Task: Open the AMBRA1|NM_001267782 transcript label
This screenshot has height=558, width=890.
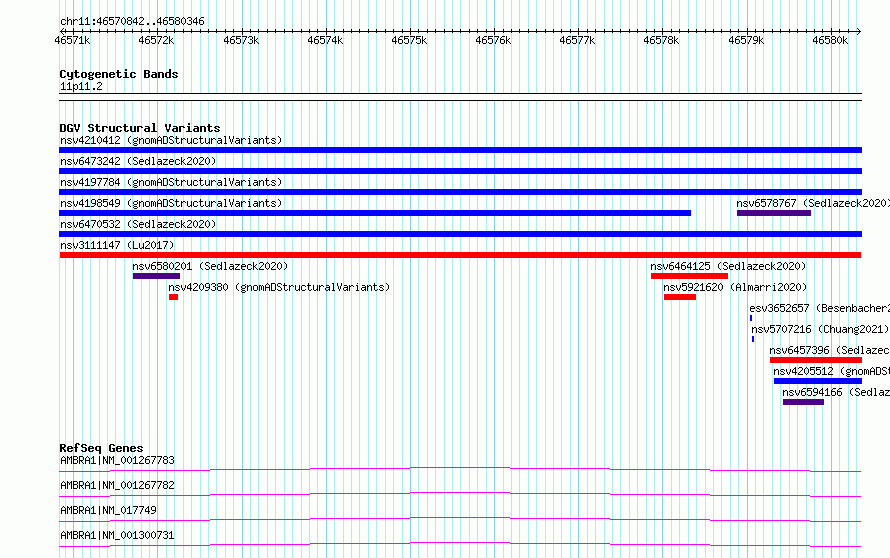Action: 117,485
